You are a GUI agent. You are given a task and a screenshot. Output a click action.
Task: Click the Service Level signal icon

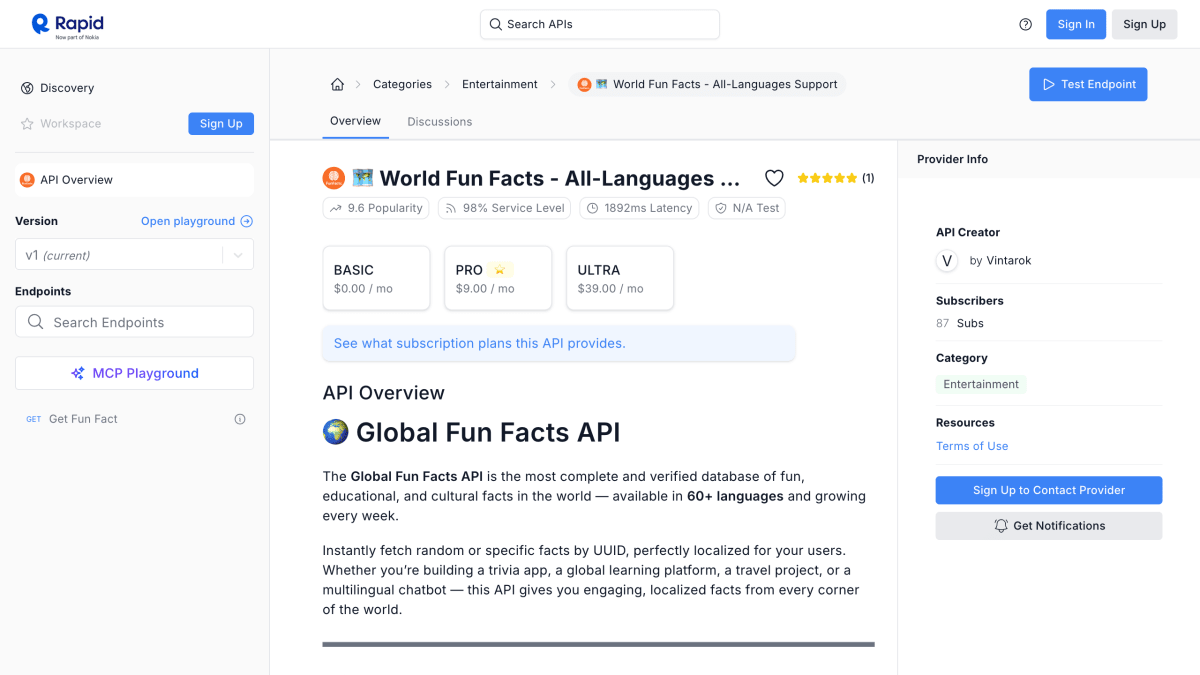click(451, 208)
